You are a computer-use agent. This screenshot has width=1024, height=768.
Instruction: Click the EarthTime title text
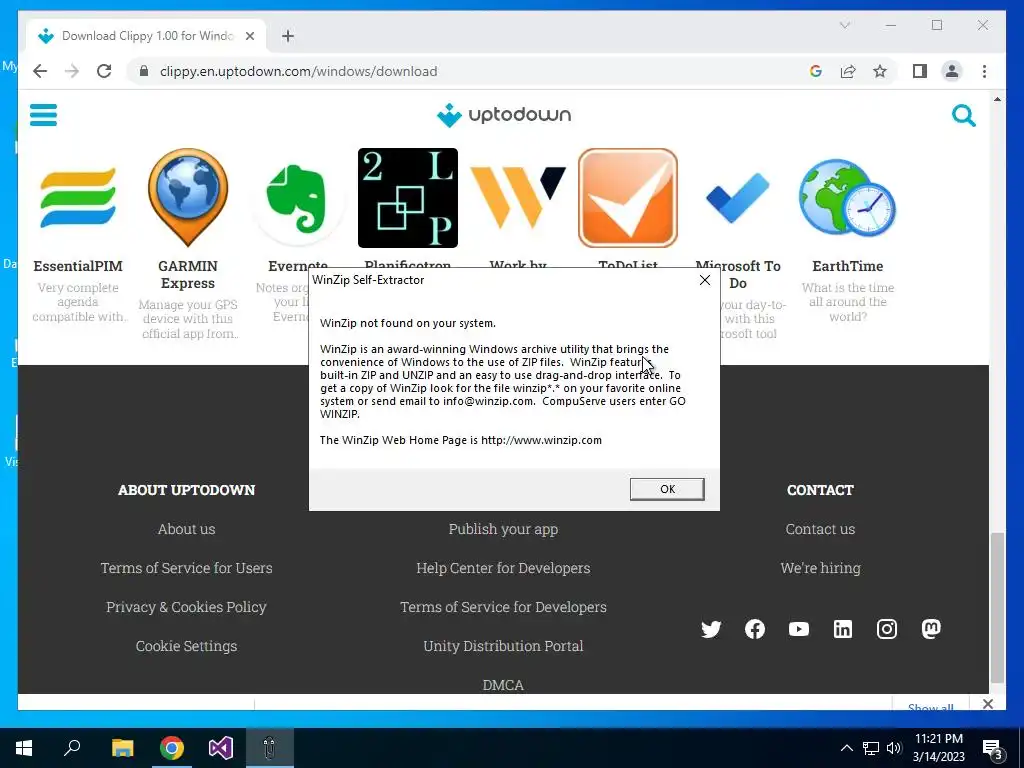[848, 266]
